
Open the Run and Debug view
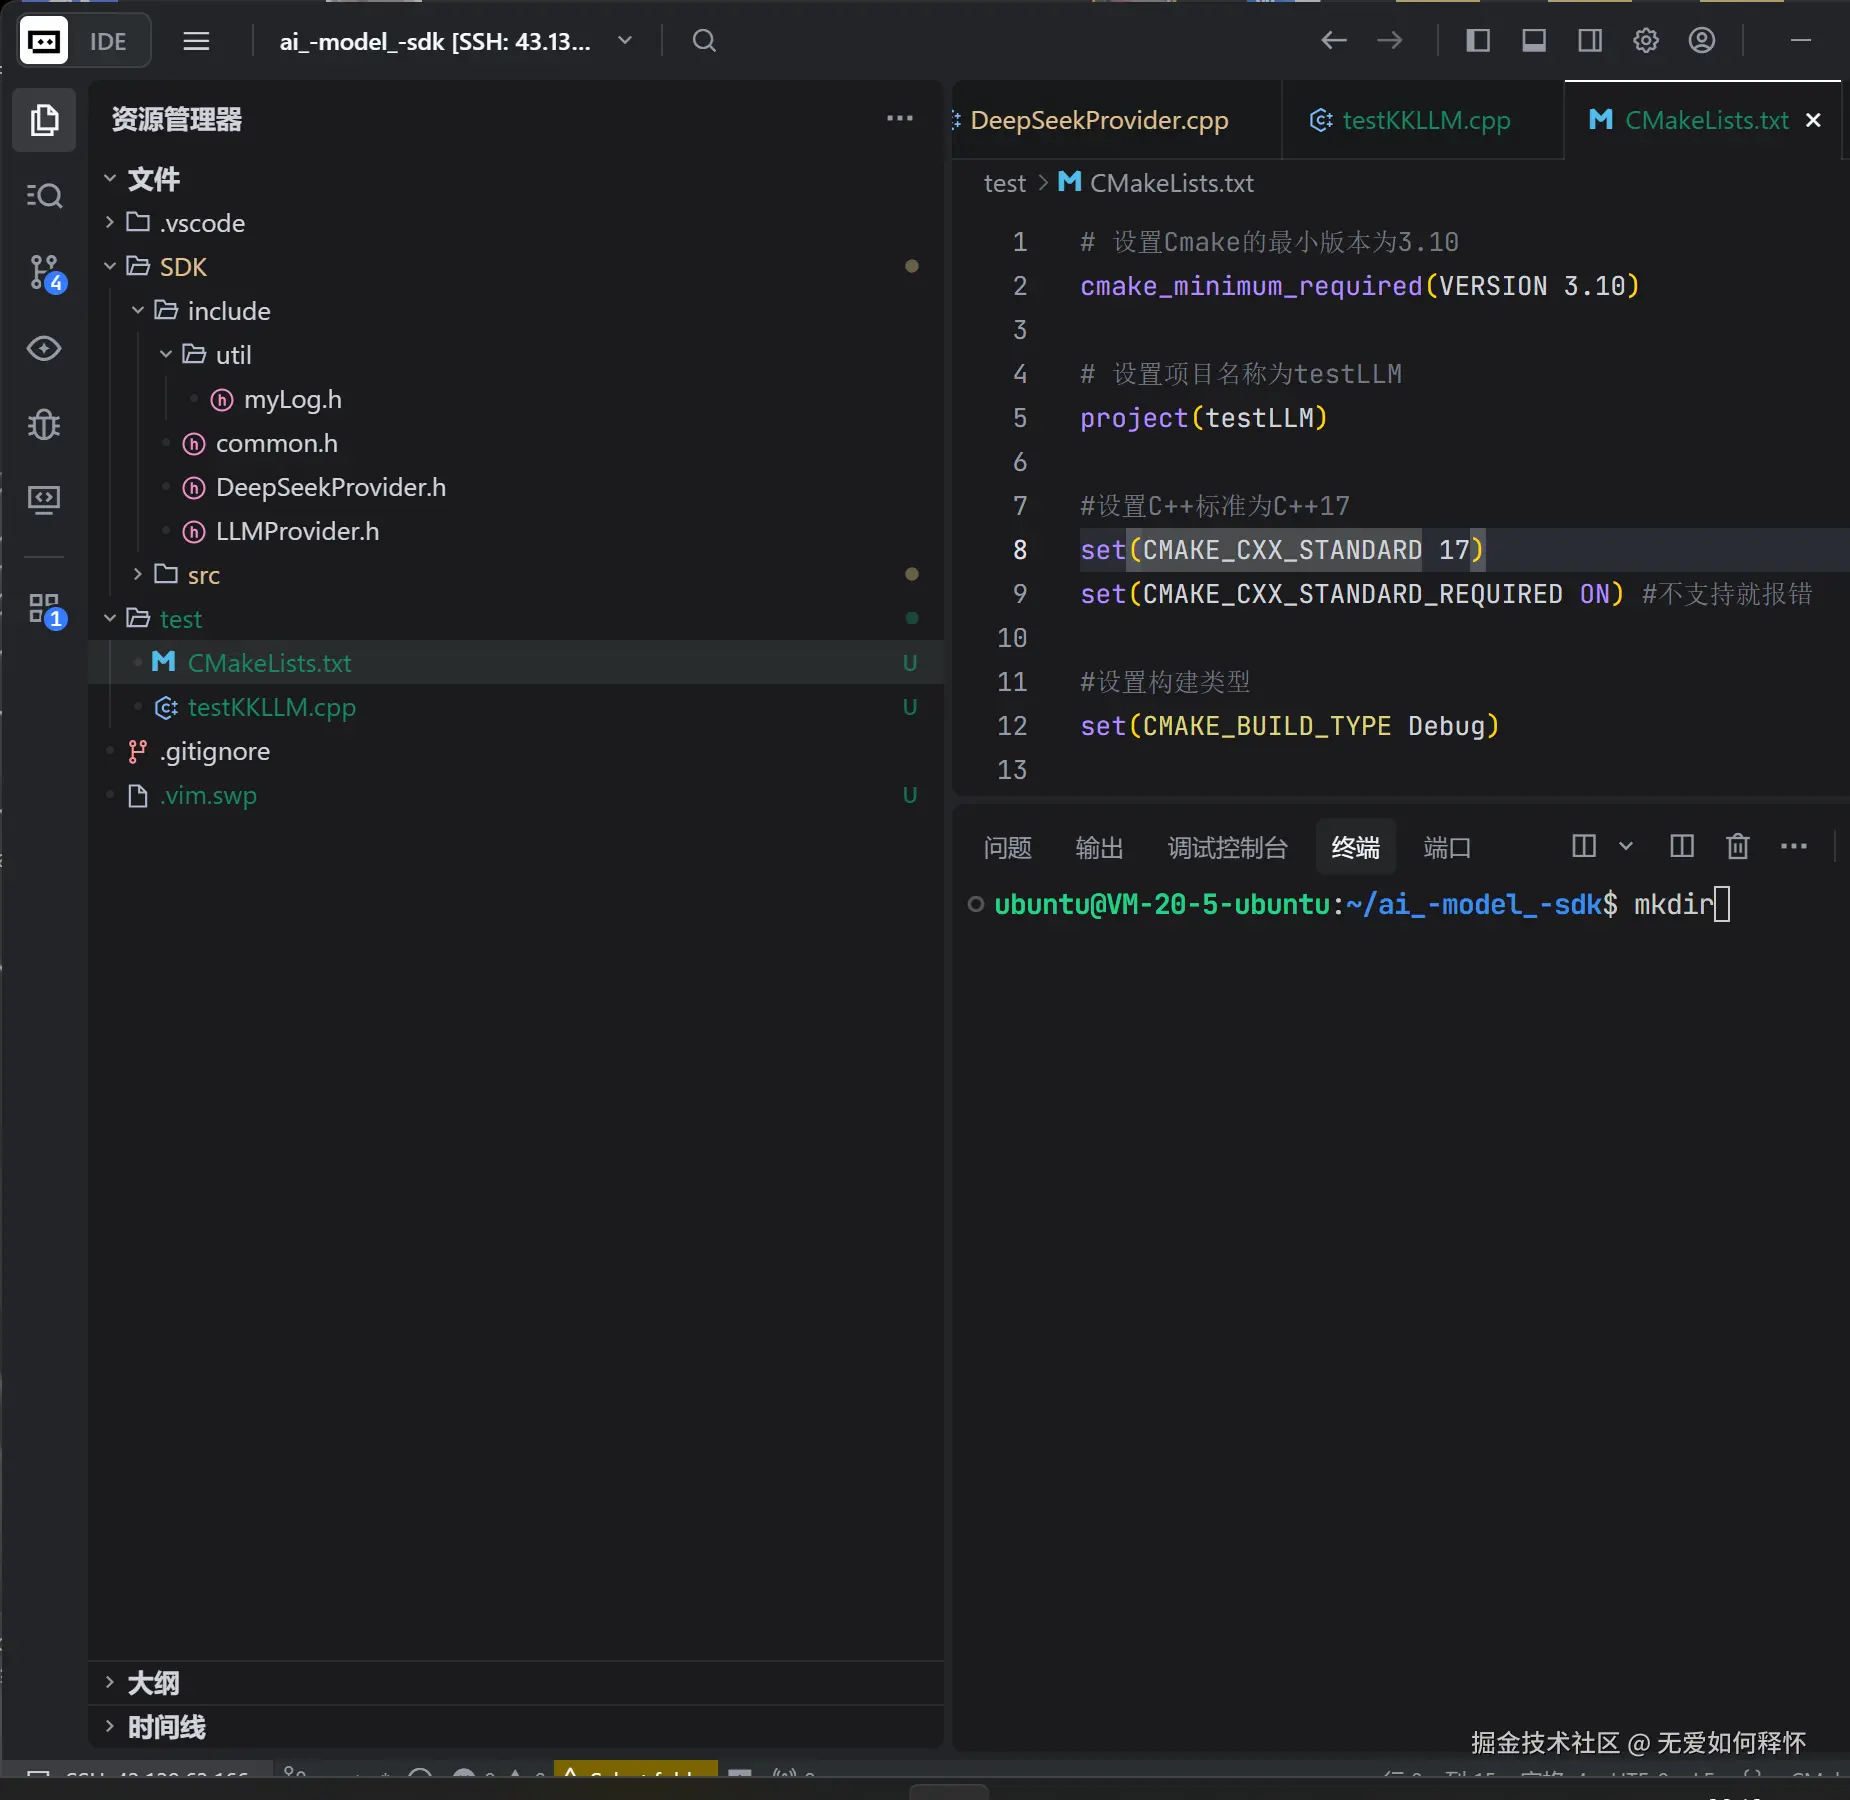(44, 425)
